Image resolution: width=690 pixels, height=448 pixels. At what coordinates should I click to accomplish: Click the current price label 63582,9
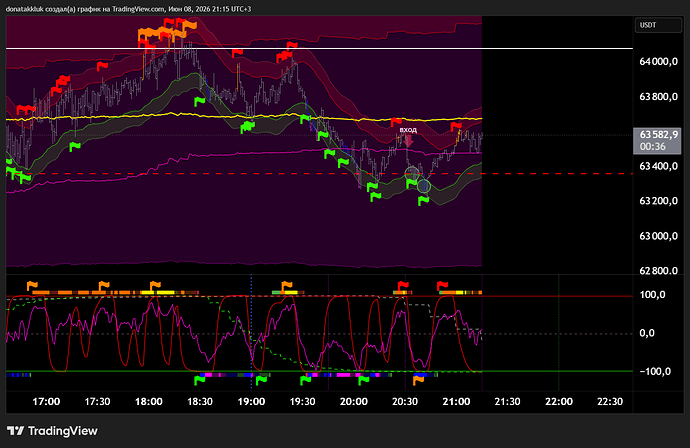click(x=658, y=135)
